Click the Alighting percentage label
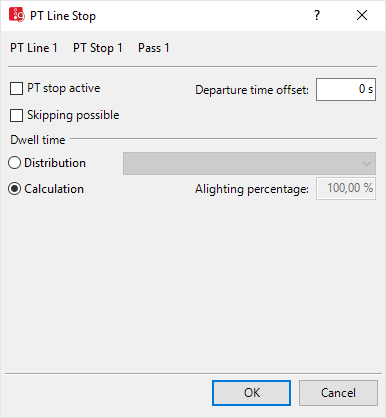The image size is (386, 418). [252, 189]
